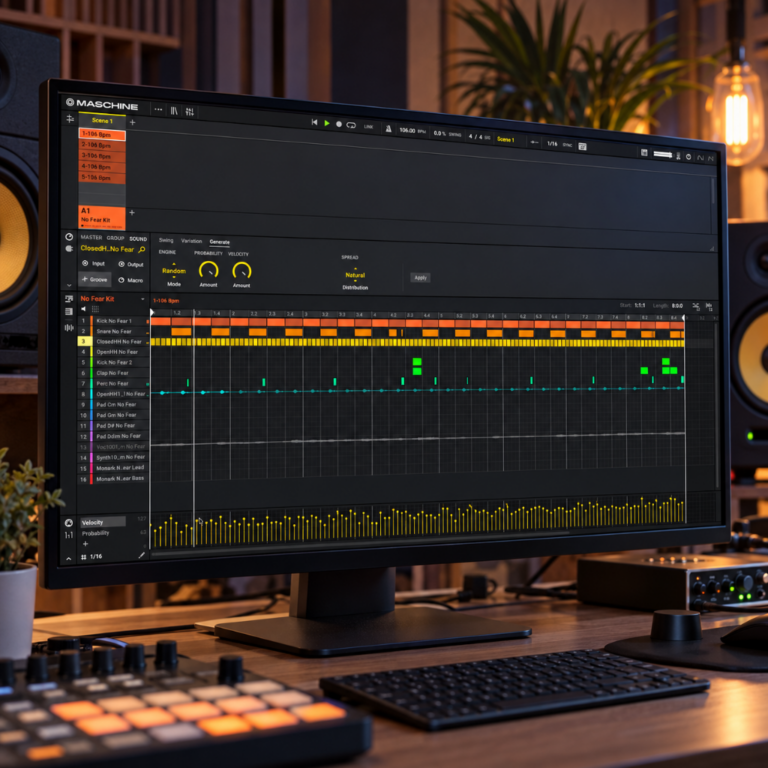The width and height of the screenshot is (768, 768).
Task: Click the audio engine power icon
Action: [689, 157]
